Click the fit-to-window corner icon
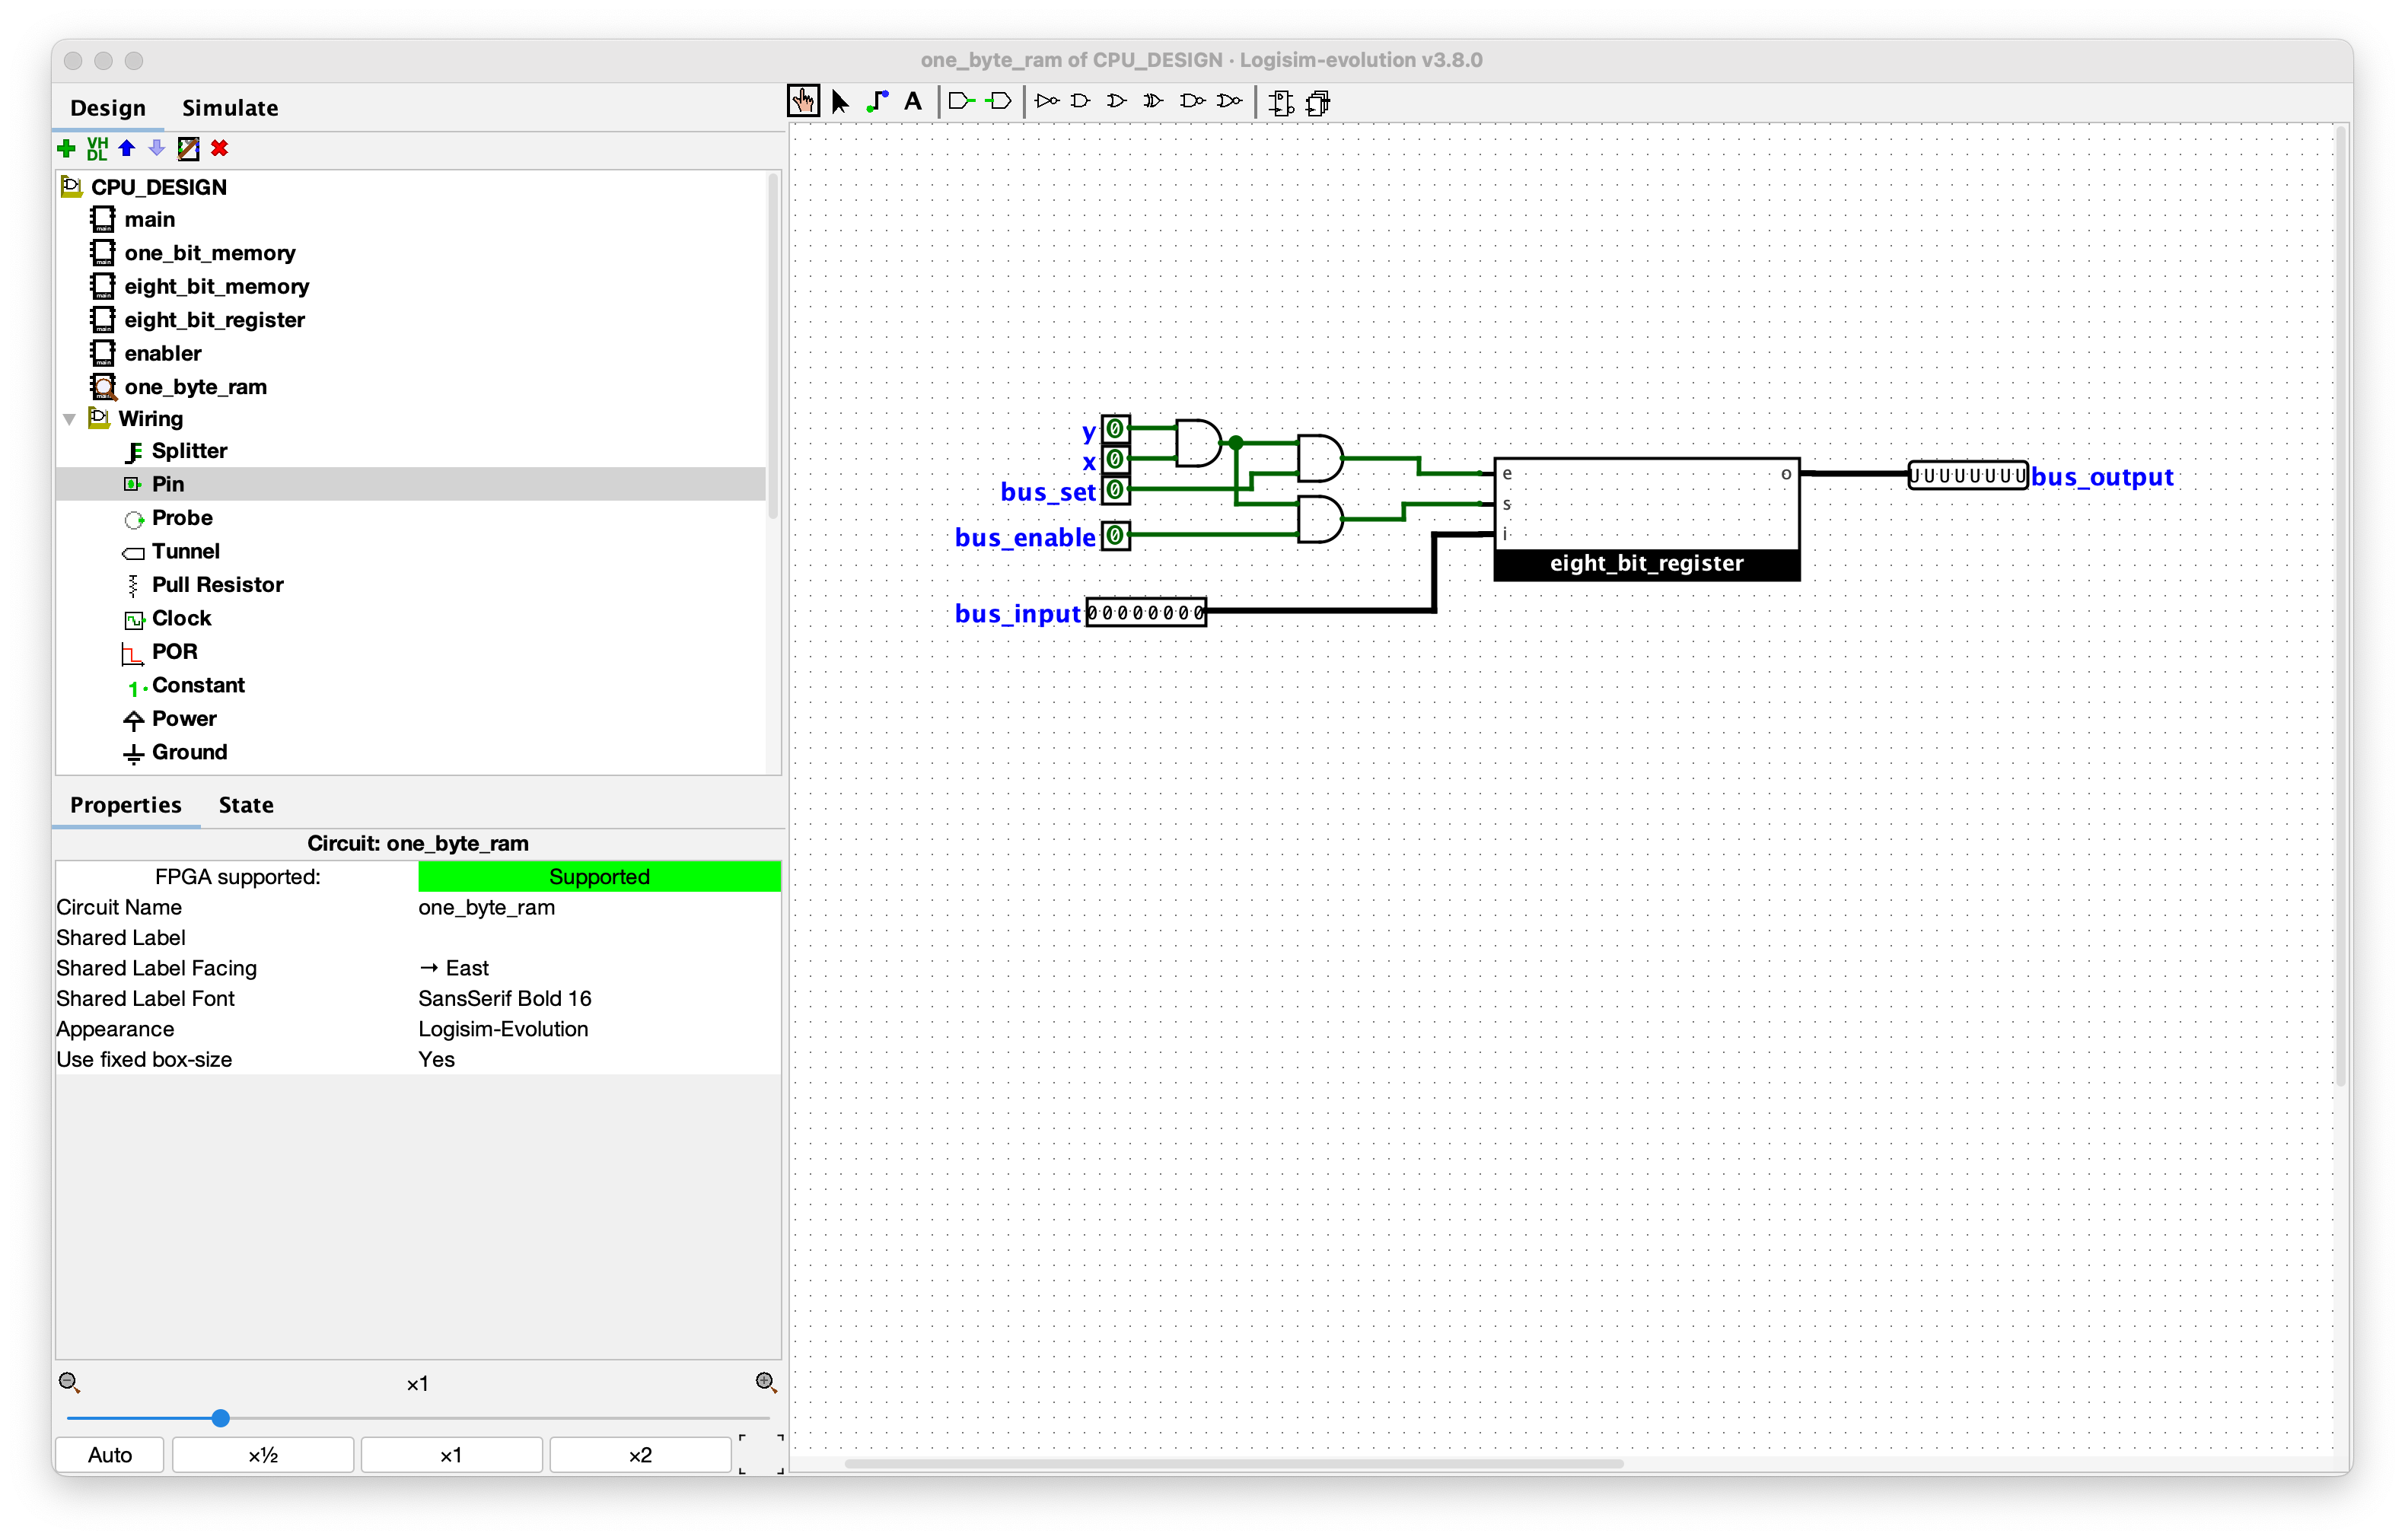 click(762, 1454)
